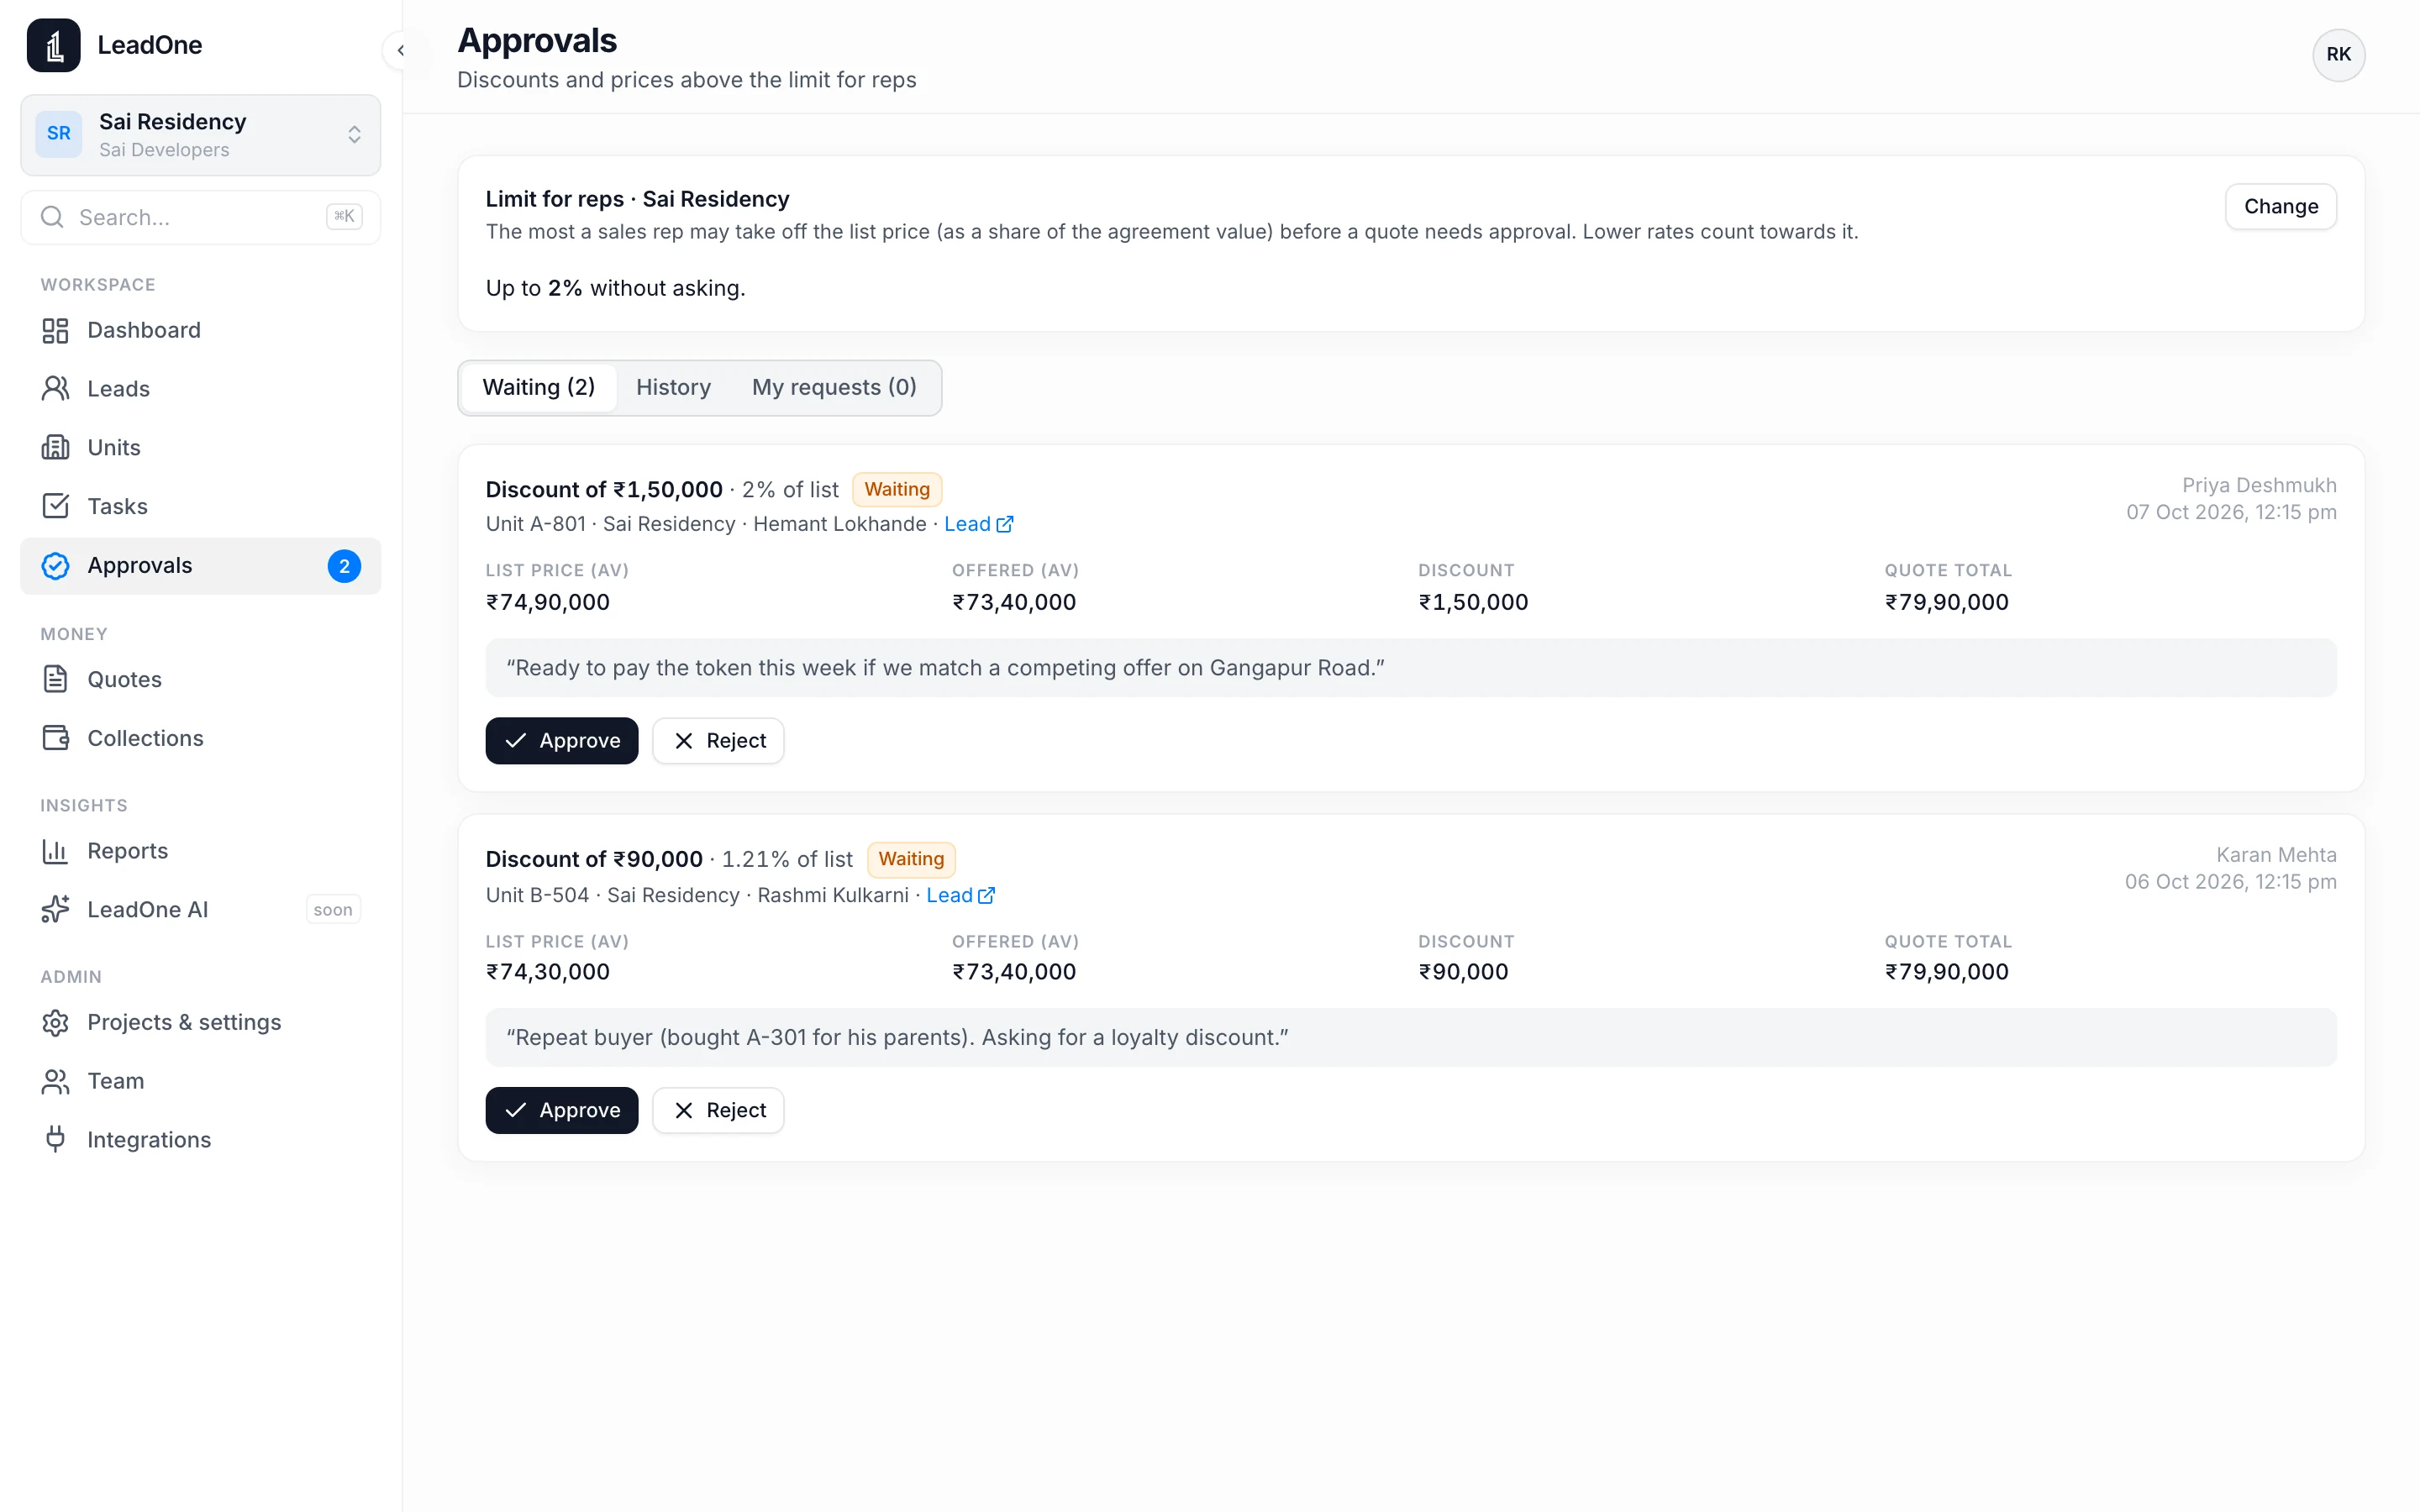Open the Lead link for Hemant Lokhande
The width and height of the screenshot is (2420, 1512).
(x=978, y=524)
